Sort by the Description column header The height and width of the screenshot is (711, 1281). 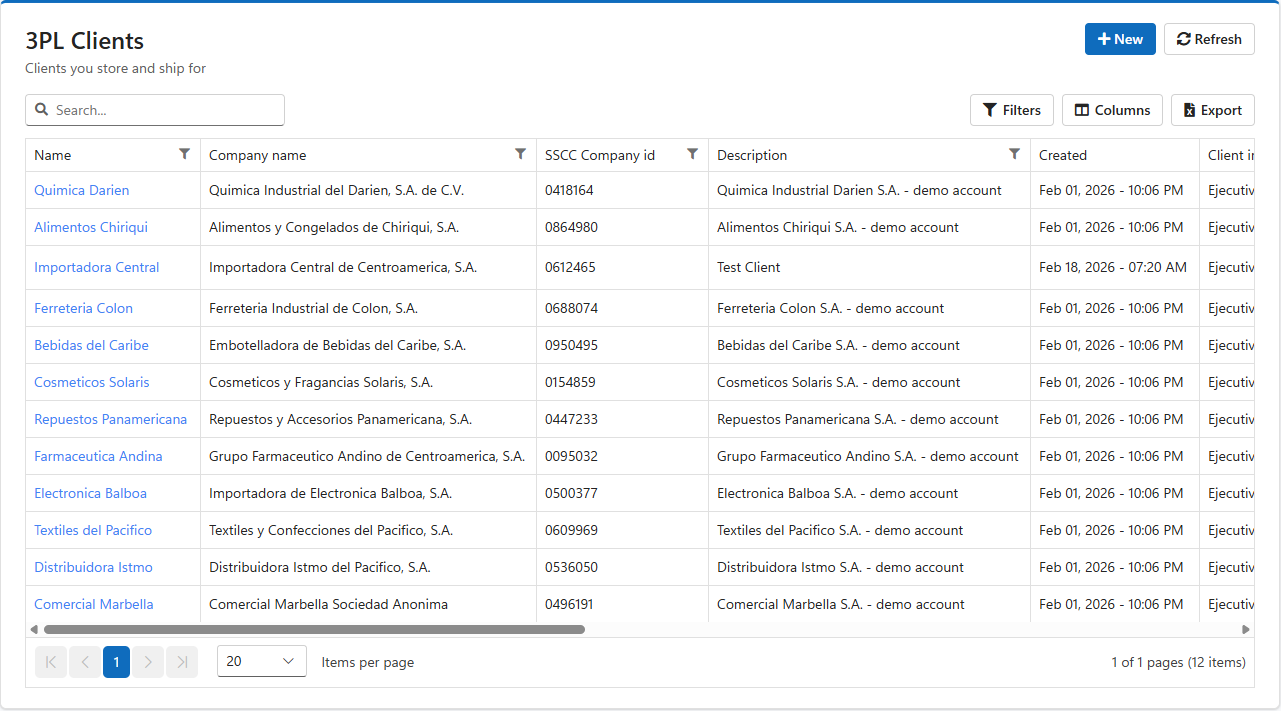[x=752, y=155]
